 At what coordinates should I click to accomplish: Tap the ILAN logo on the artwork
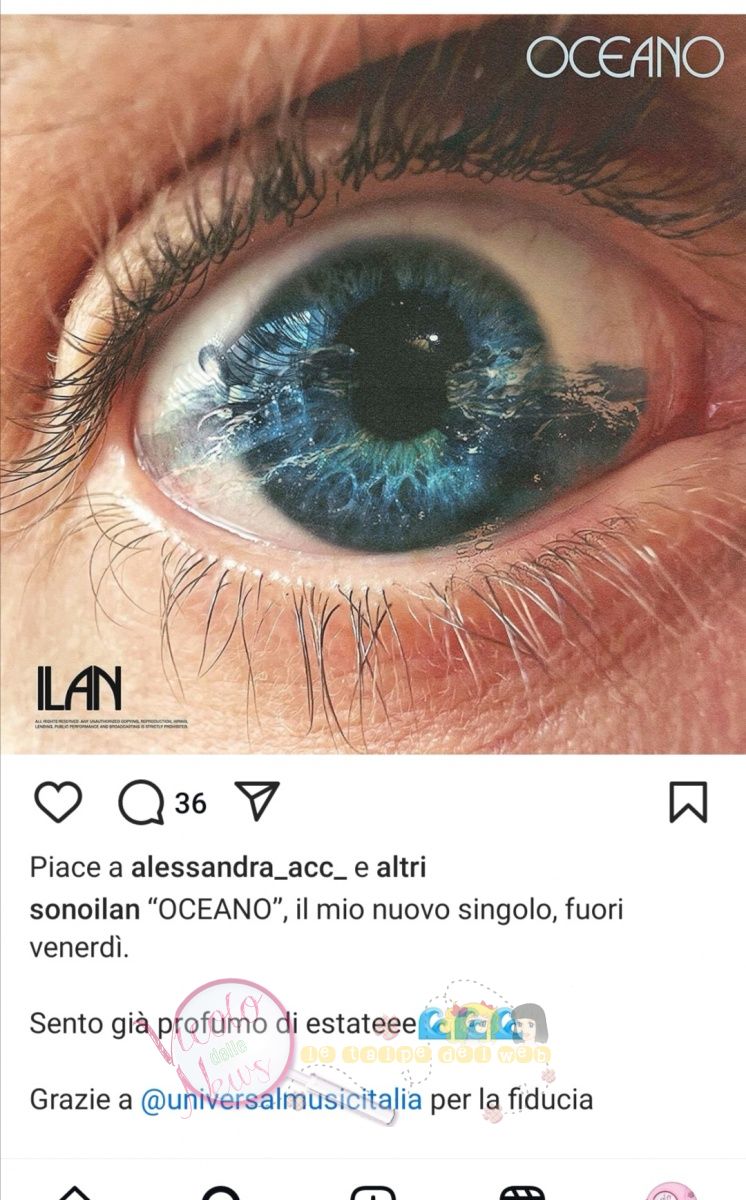coord(79,688)
